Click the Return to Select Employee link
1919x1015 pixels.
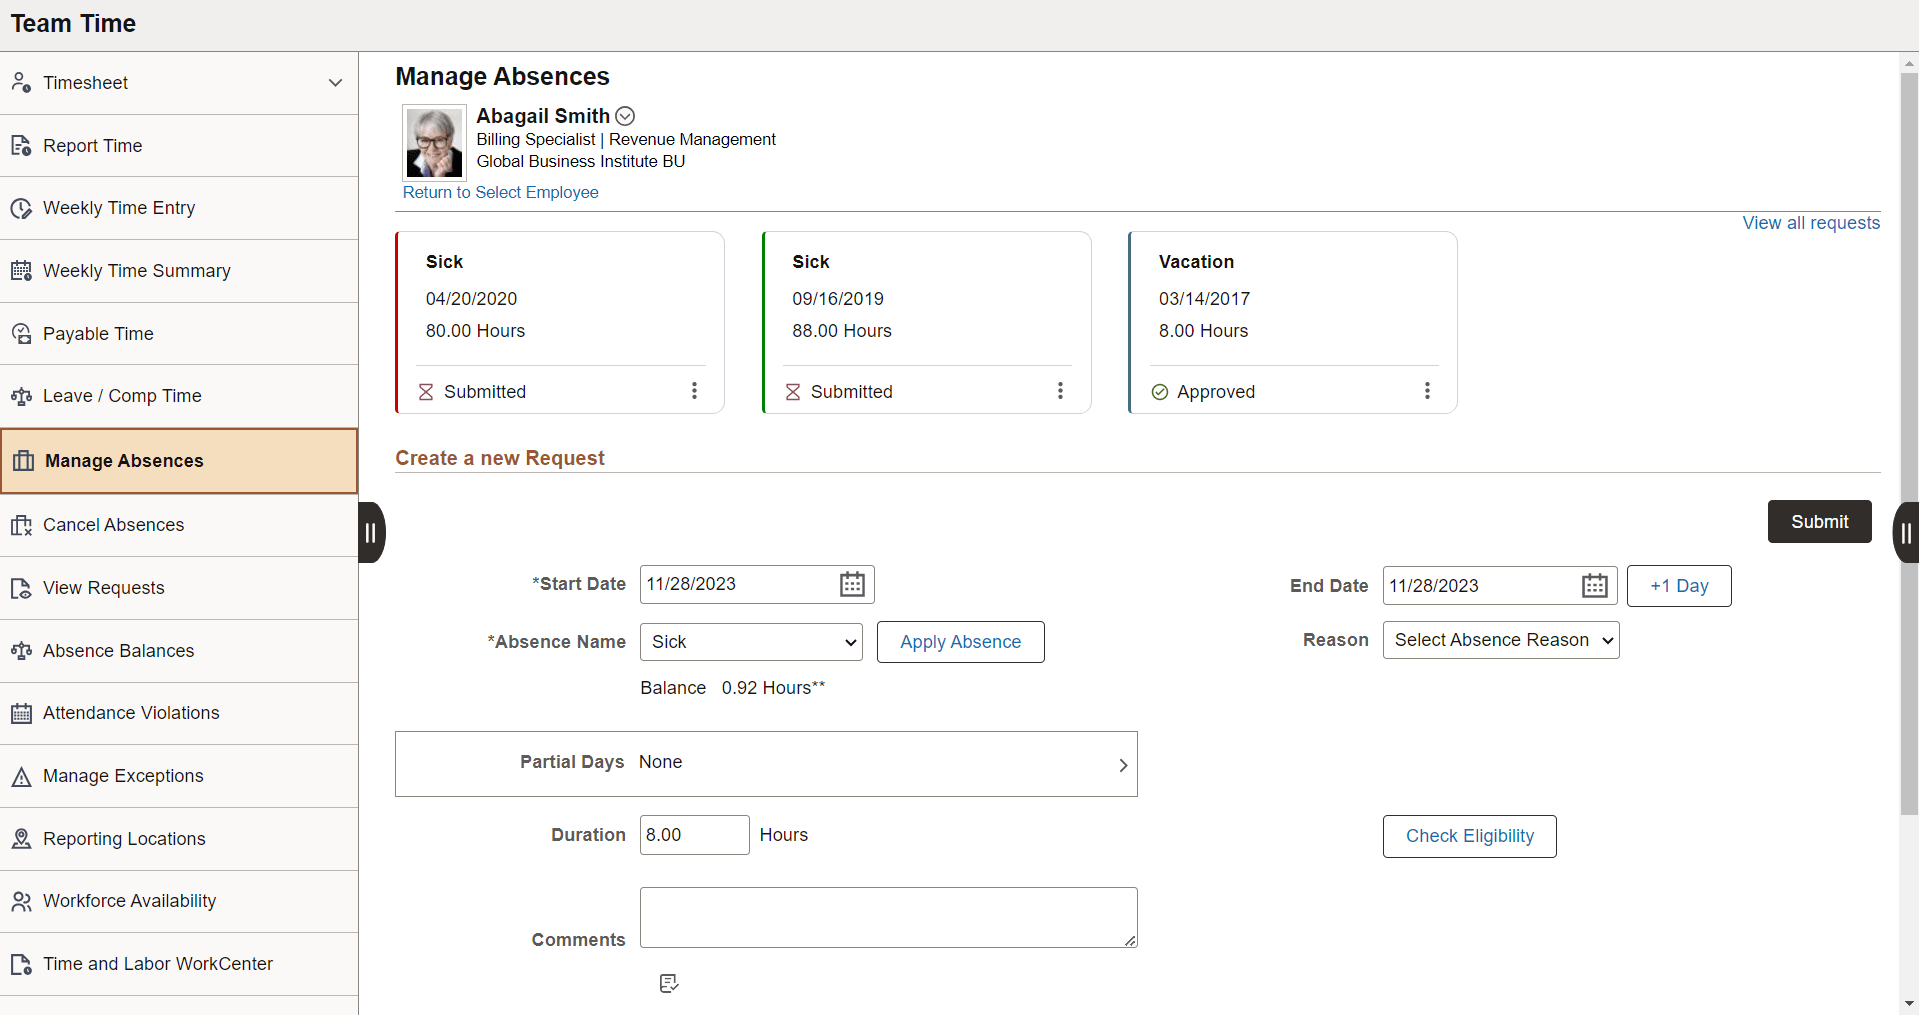[500, 192]
